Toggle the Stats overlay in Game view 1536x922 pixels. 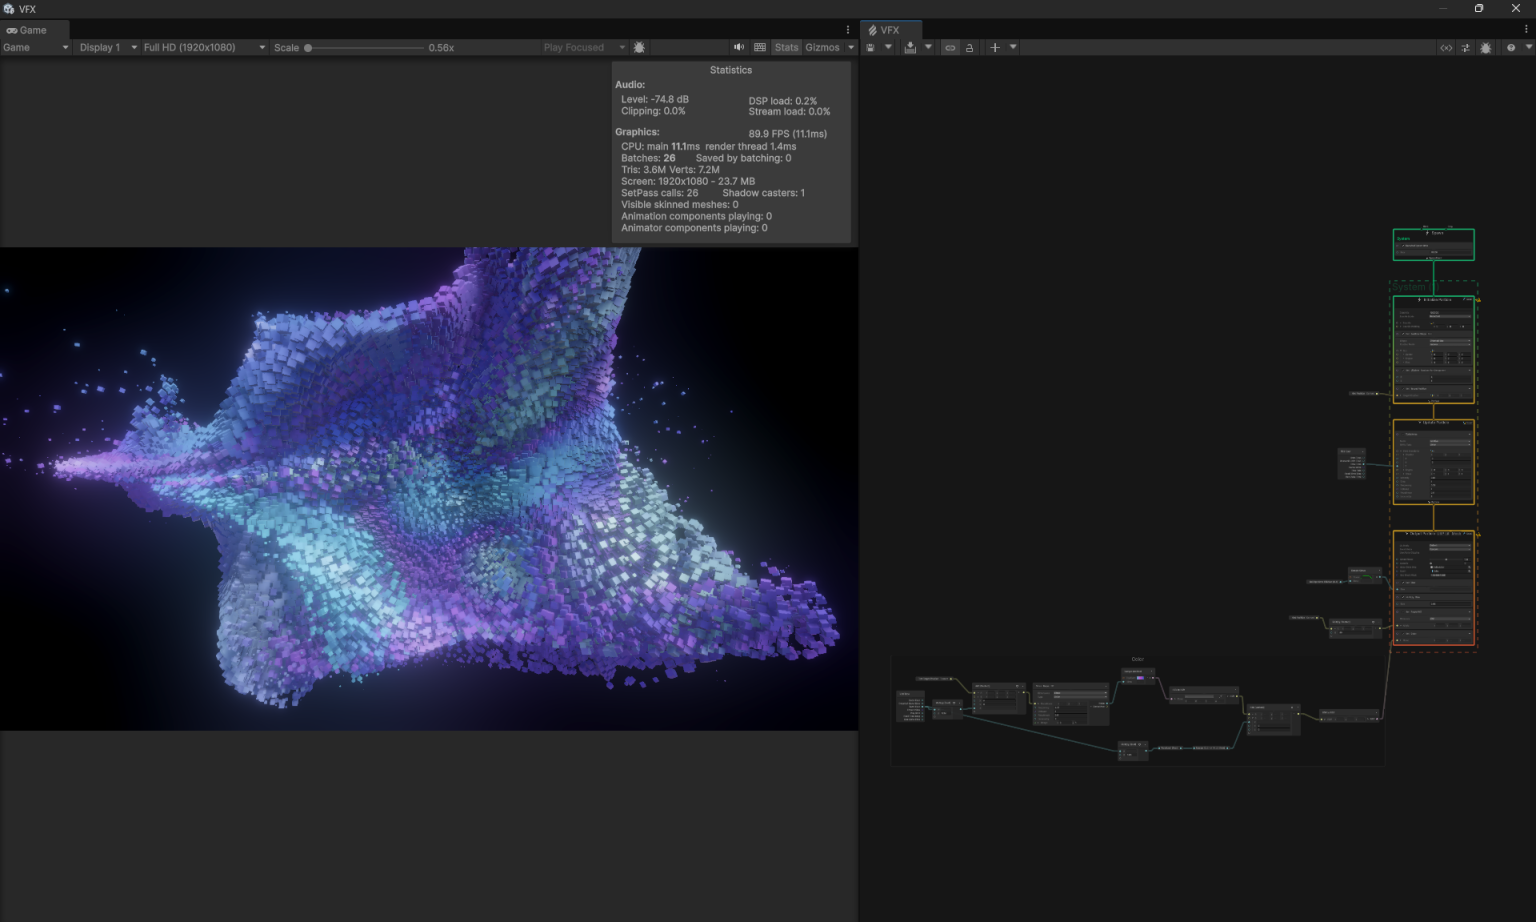tap(786, 47)
